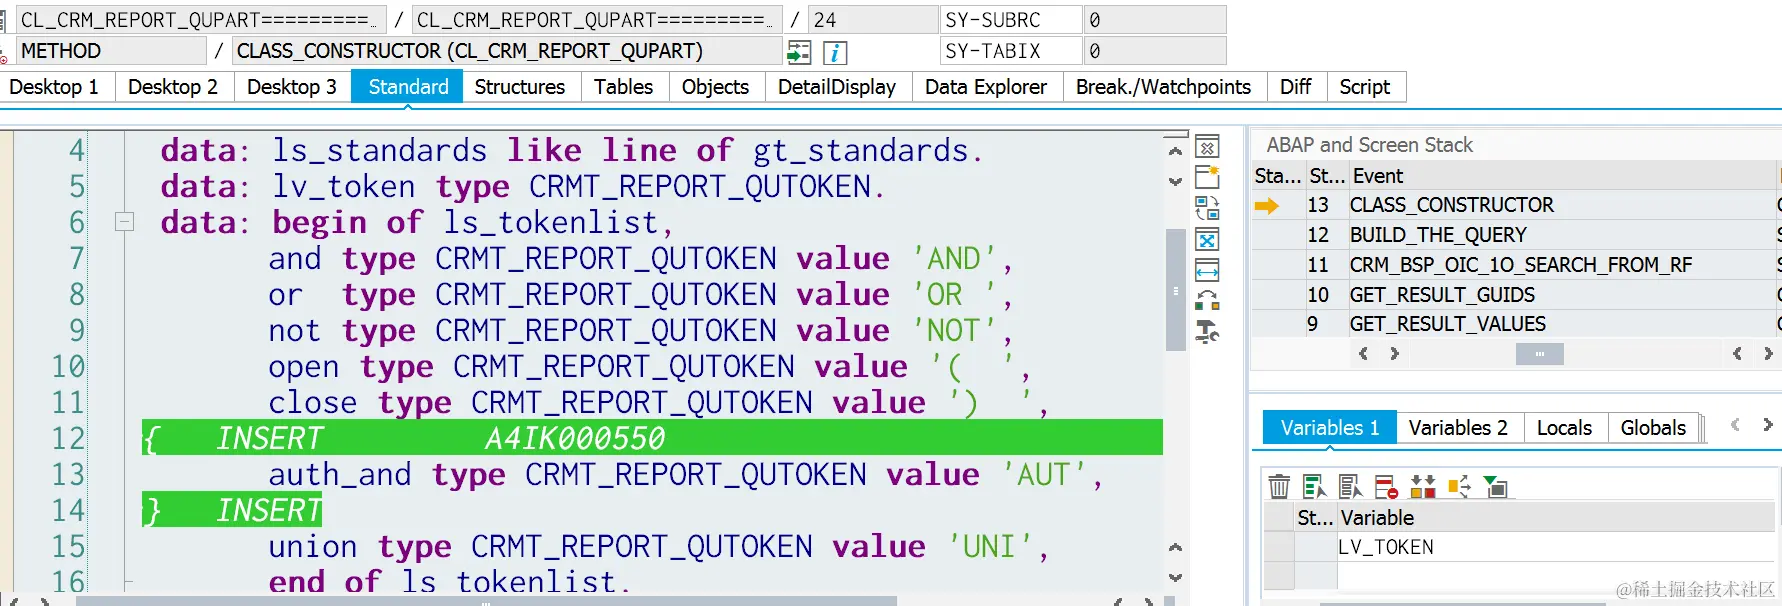
Task: Open the Tables tab
Action: tap(624, 87)
